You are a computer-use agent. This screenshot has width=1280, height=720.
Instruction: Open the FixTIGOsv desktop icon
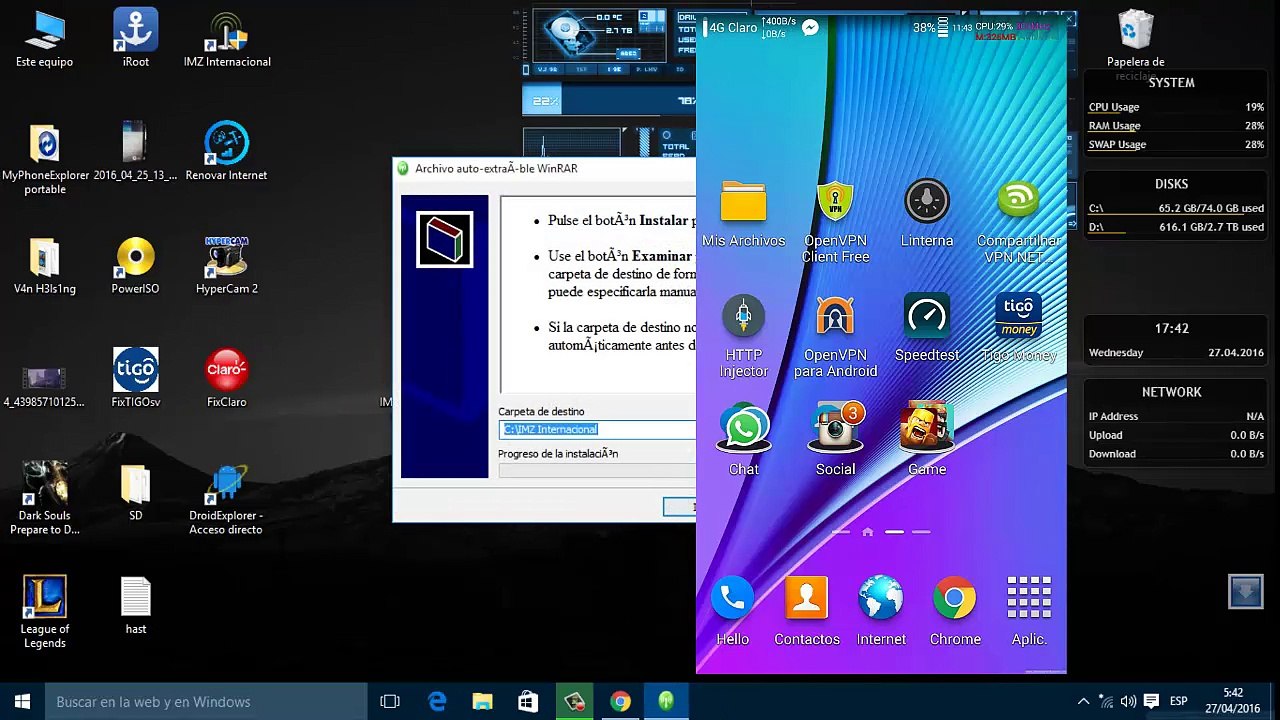click(135, 378)
